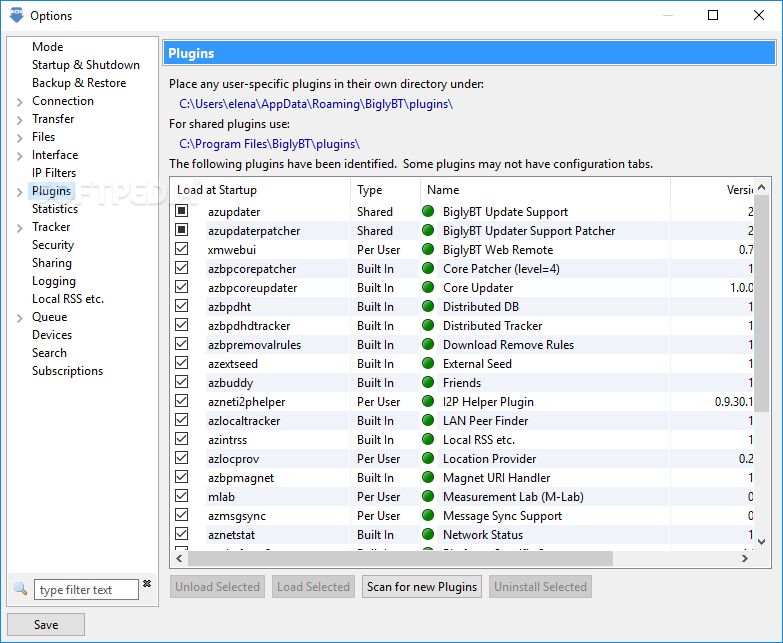Go to IP Filters section
This screenshot has width=783, height=643.
click(54, 172)
